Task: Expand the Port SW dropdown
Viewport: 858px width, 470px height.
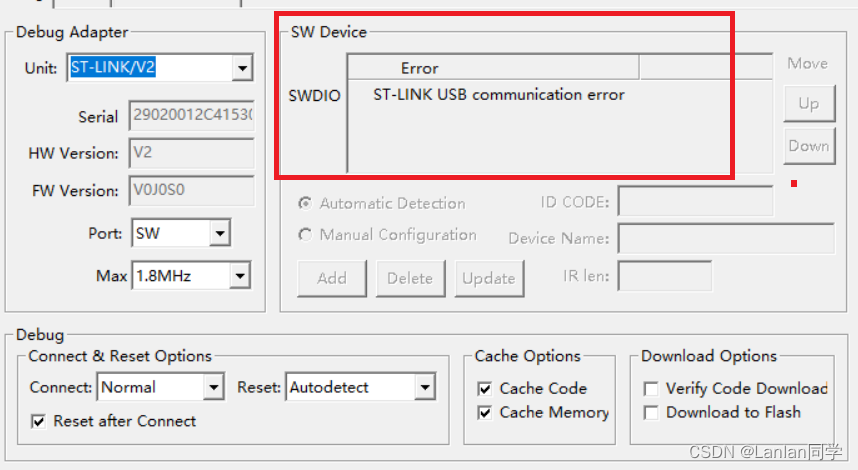Action: 220,234
